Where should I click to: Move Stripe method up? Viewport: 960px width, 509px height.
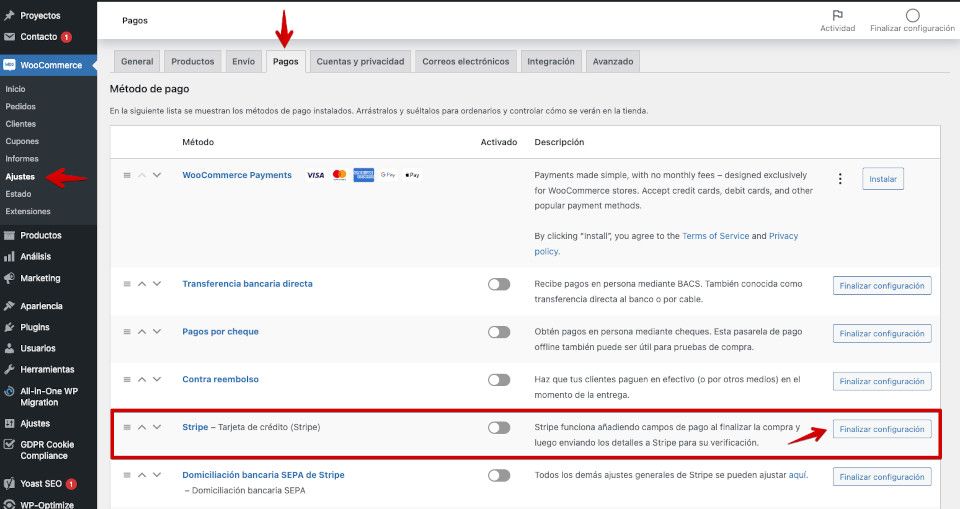coord(141,428)
